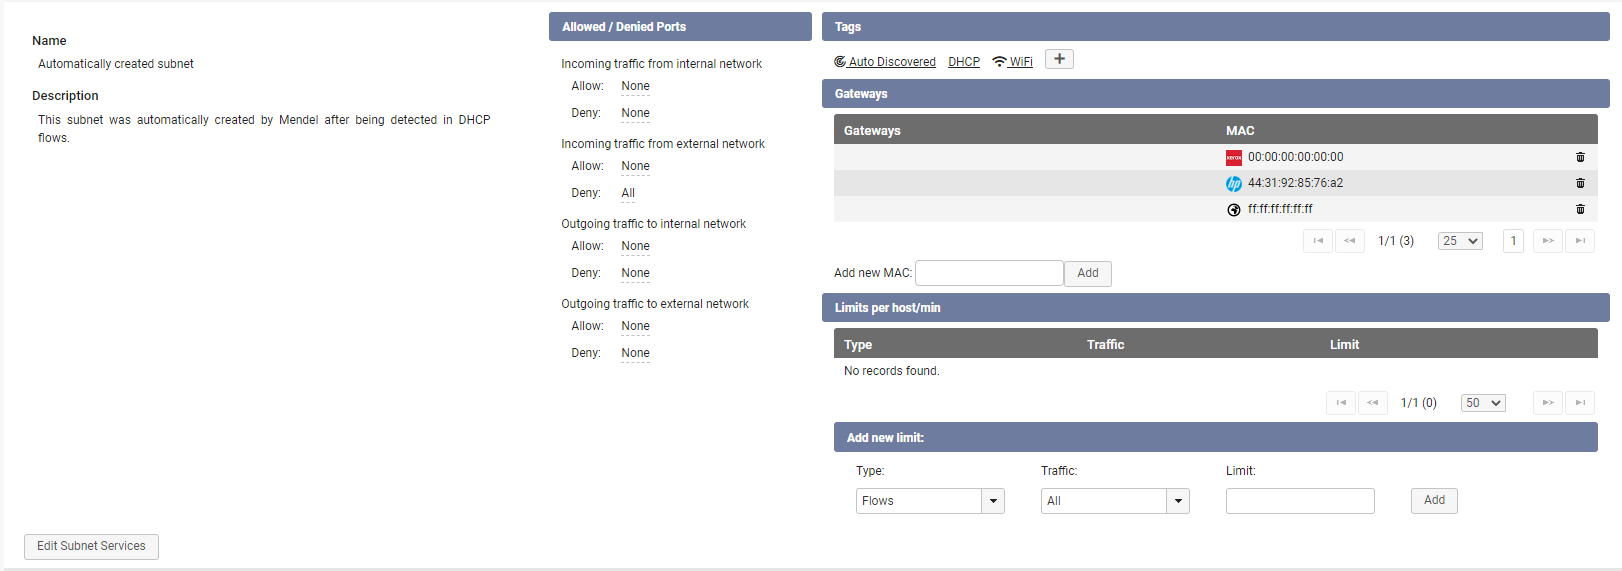Delete the 00:00:00:00:00:00 gateway entry
This screenshot has height=571, width=1622.
[1580, 157]
